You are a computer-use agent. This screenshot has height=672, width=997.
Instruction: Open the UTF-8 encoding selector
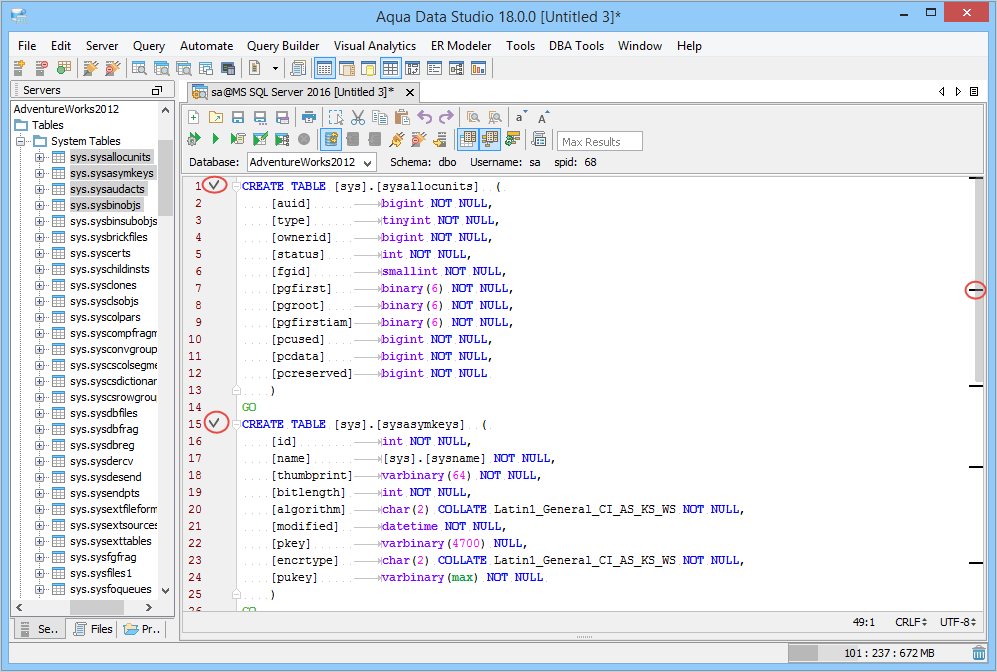tap(958, 622)
